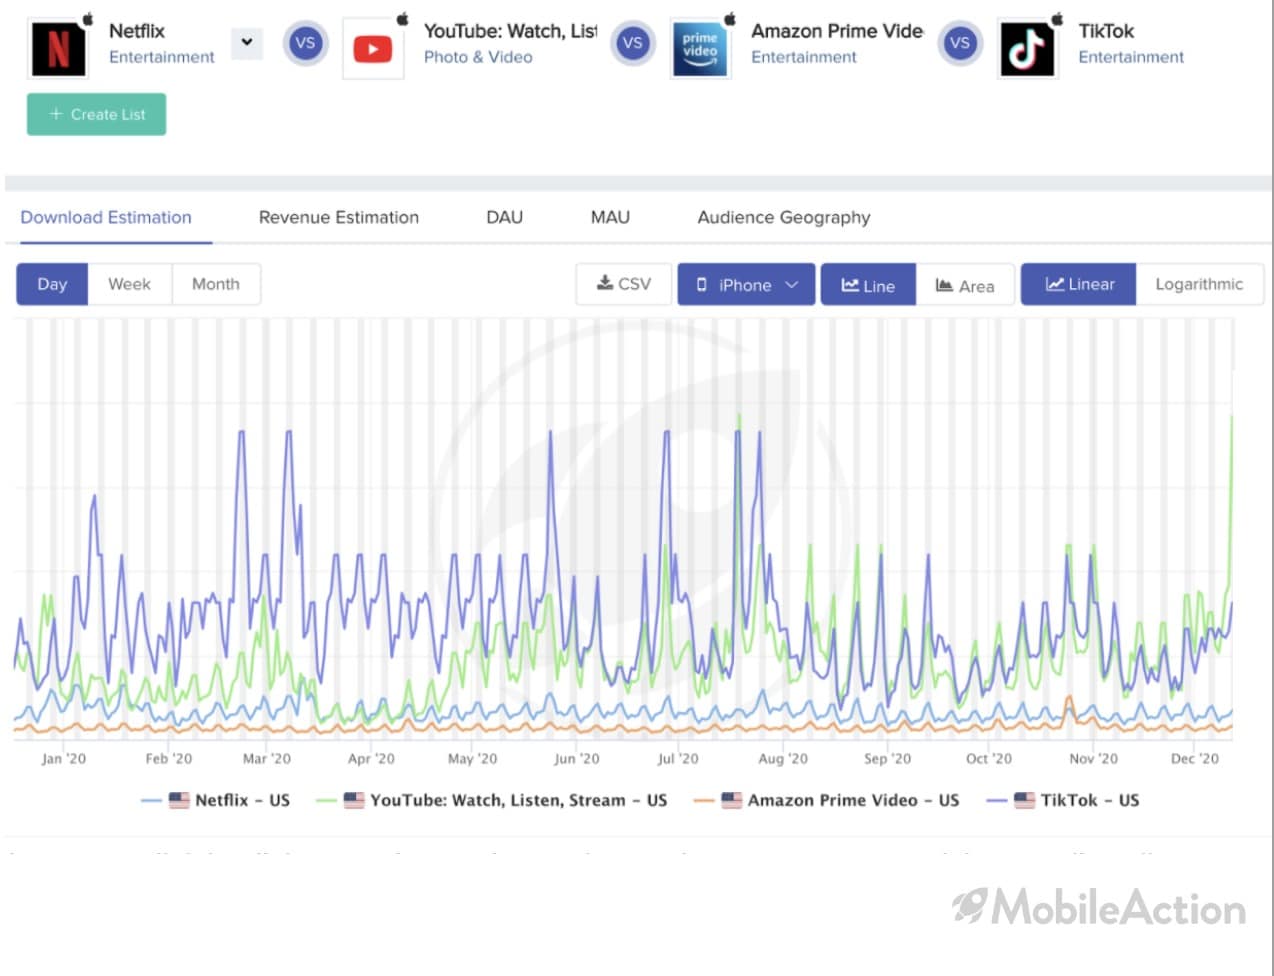Viewport: 1274px width, 976px height.
Task: Switch to the Download Estimation tab
Action: (x=106, y=217)
